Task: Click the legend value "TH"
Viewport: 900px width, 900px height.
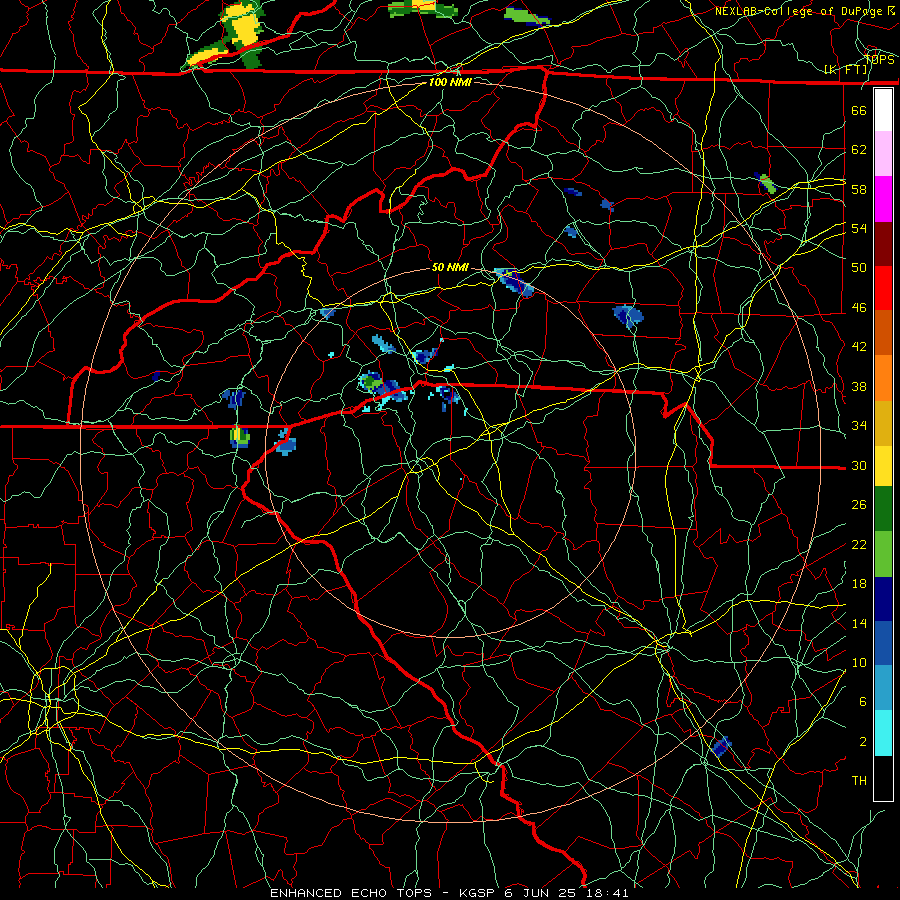Action: 859,781
